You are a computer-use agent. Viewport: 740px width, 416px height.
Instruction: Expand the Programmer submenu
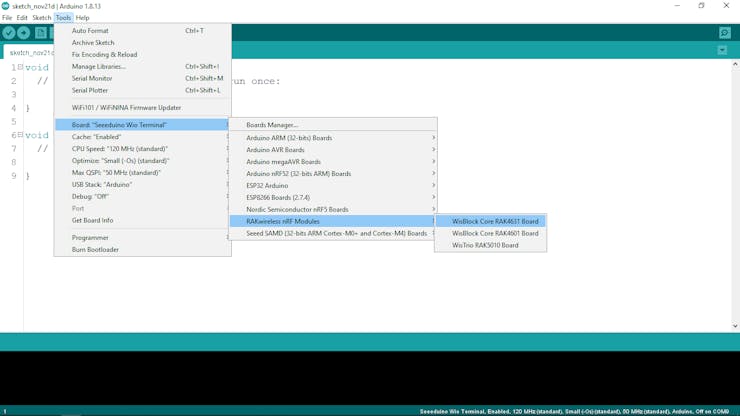143,238
